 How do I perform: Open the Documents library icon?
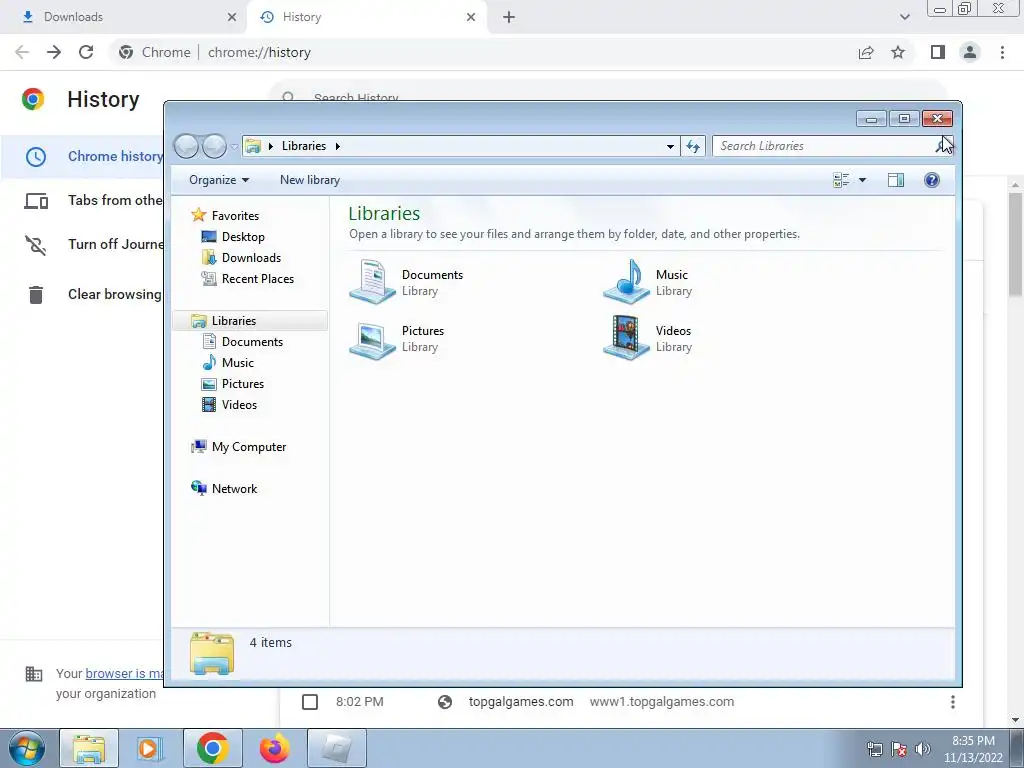(372, 281)
